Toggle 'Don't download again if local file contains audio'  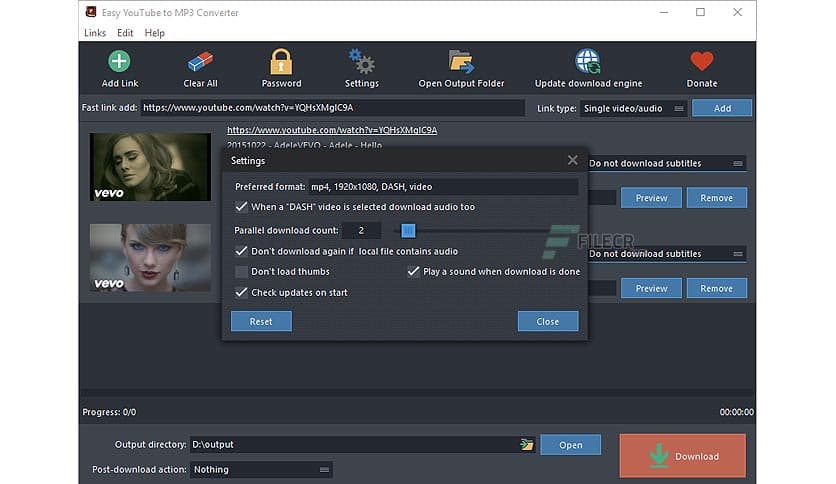point(242,251)
